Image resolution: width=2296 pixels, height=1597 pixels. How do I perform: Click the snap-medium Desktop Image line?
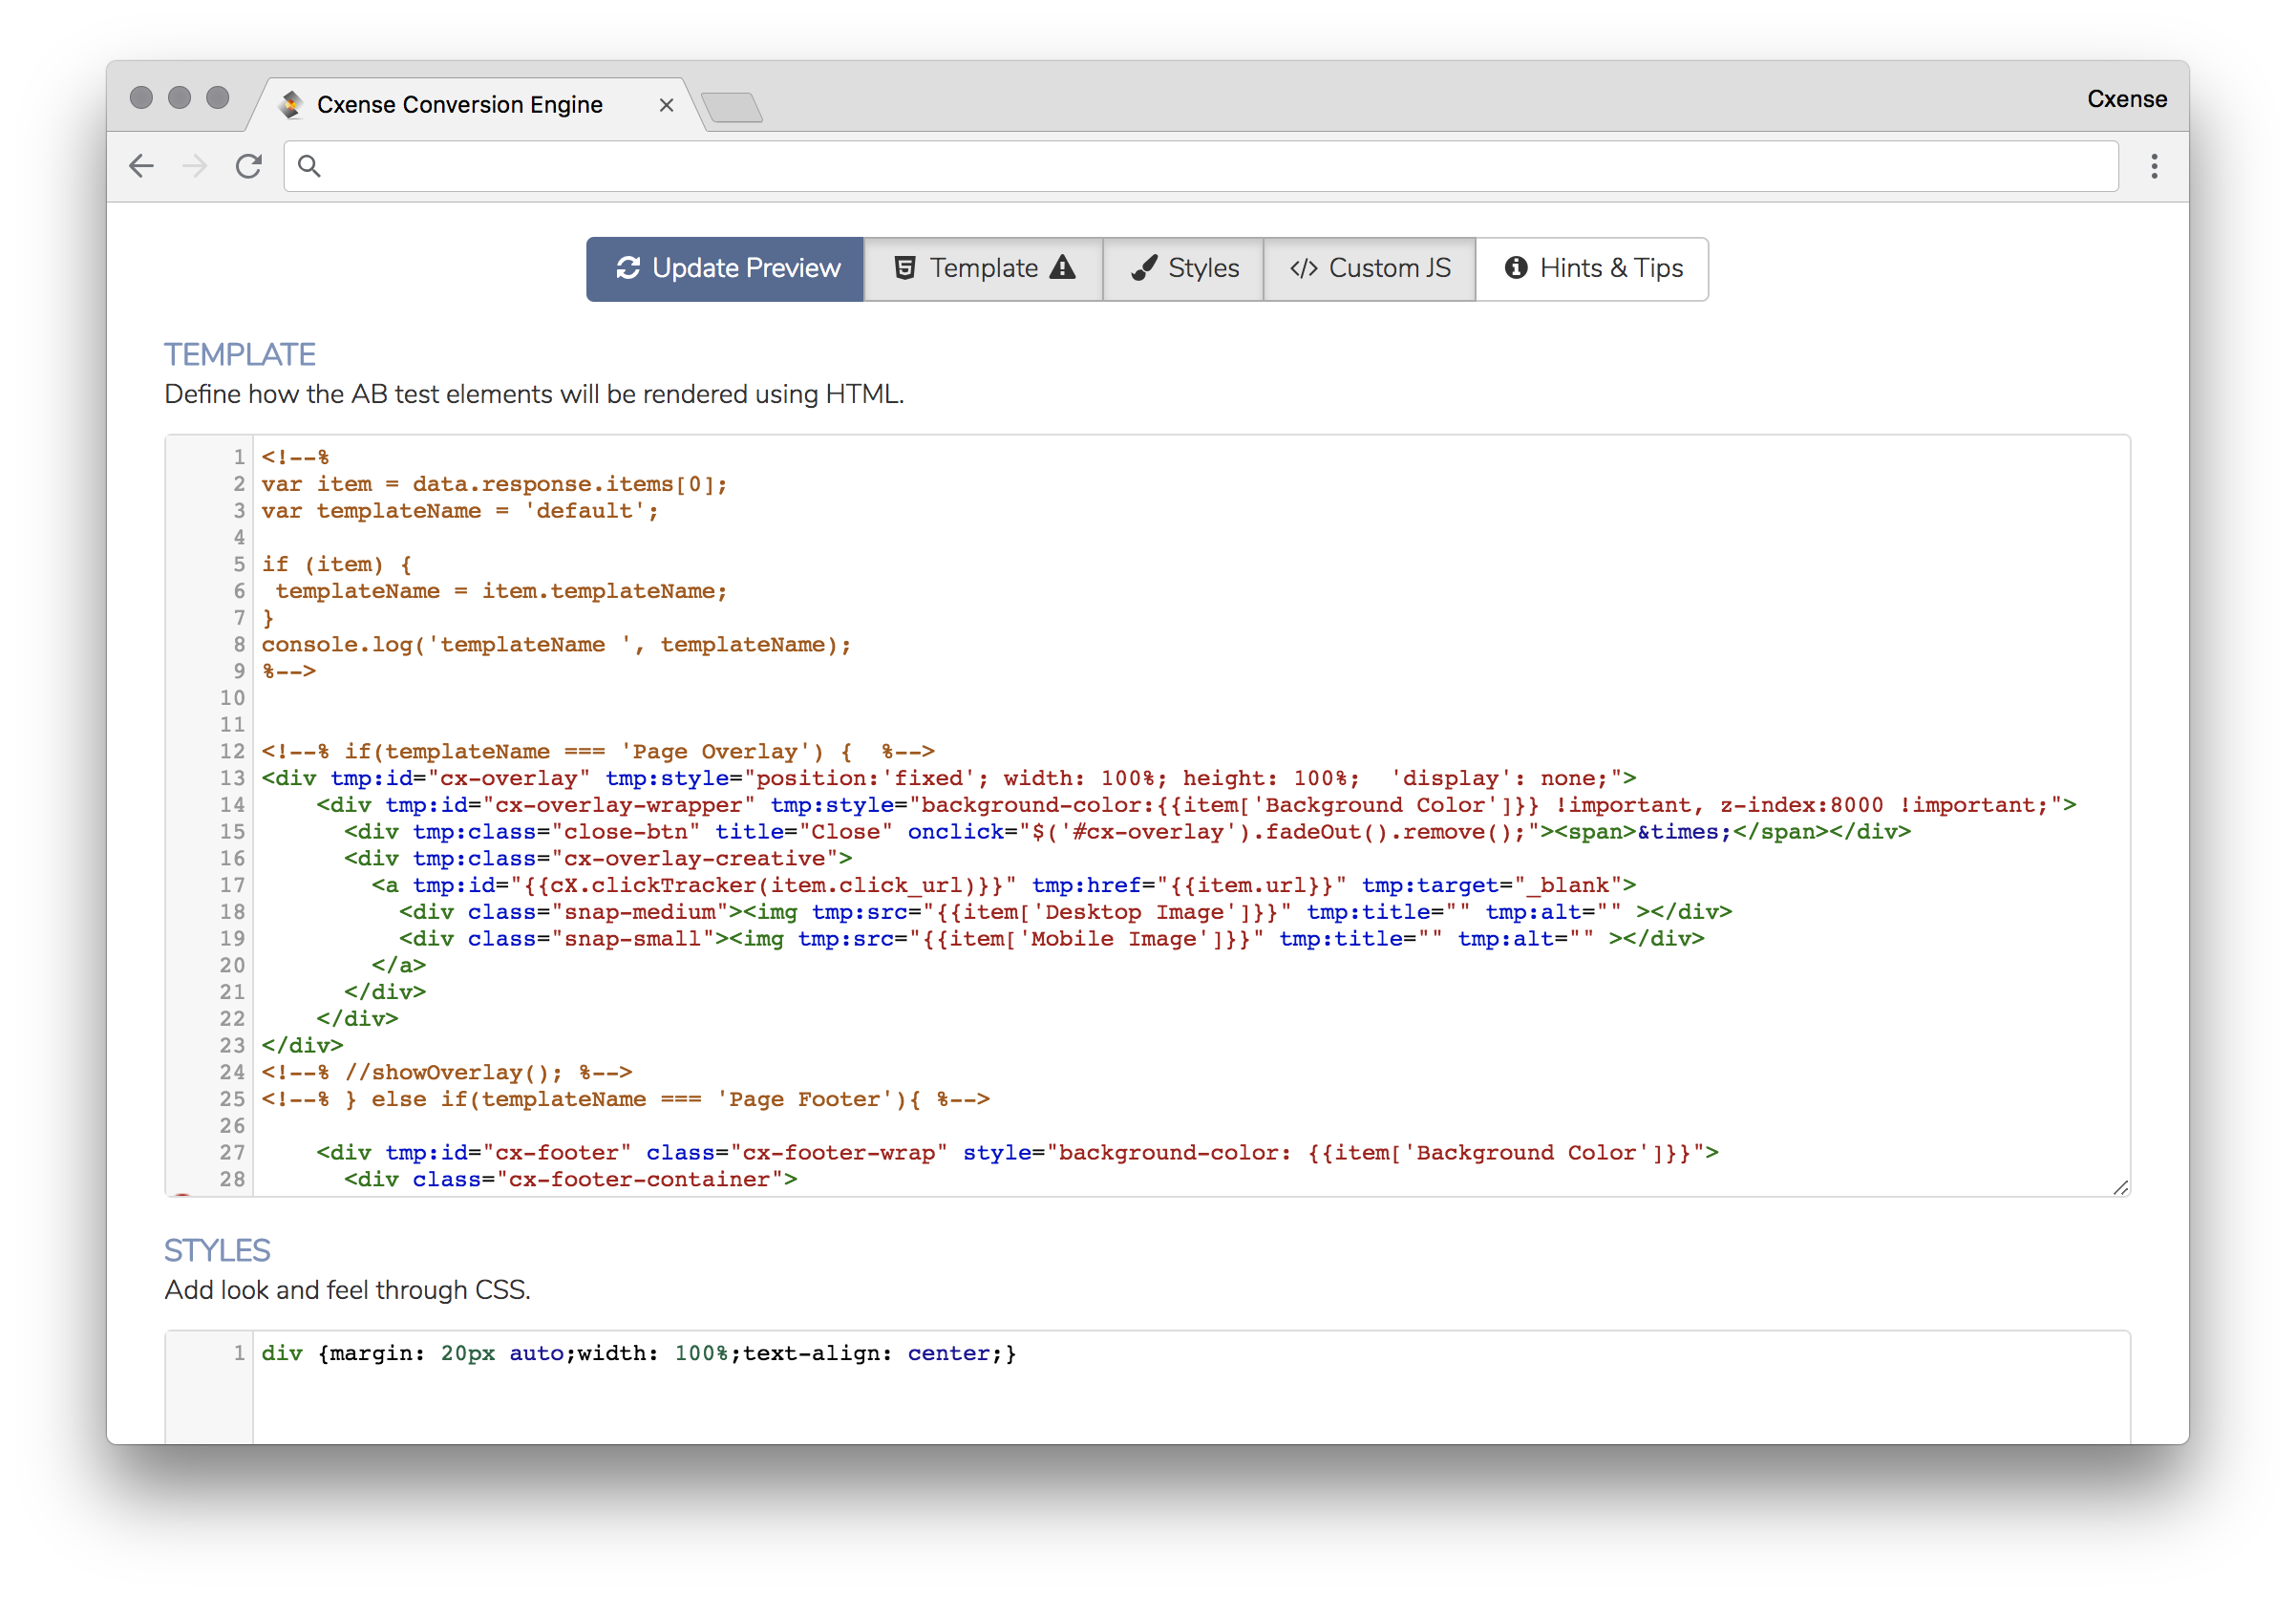click(1065, 912)
